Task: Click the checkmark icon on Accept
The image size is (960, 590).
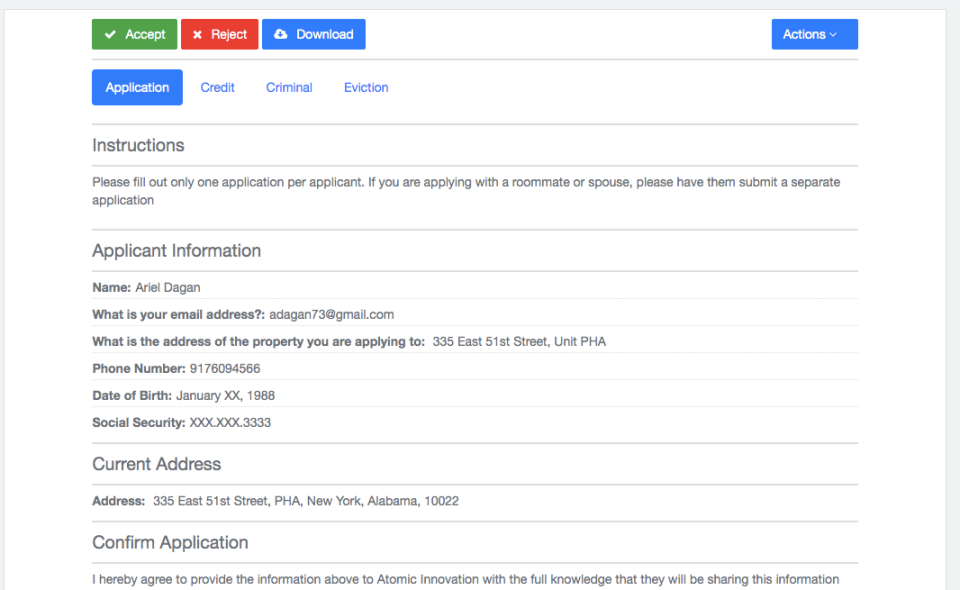Action: point(110,35)
